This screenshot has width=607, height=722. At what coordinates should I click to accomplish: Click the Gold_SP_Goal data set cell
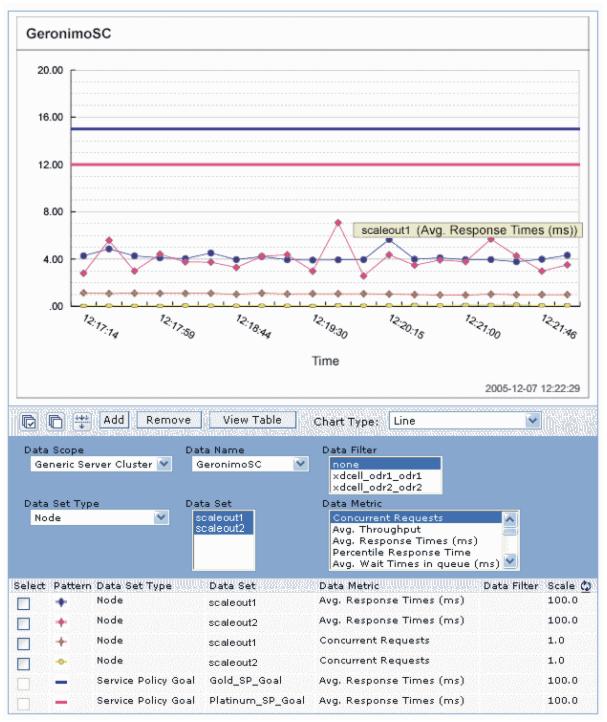click(245, 681)
